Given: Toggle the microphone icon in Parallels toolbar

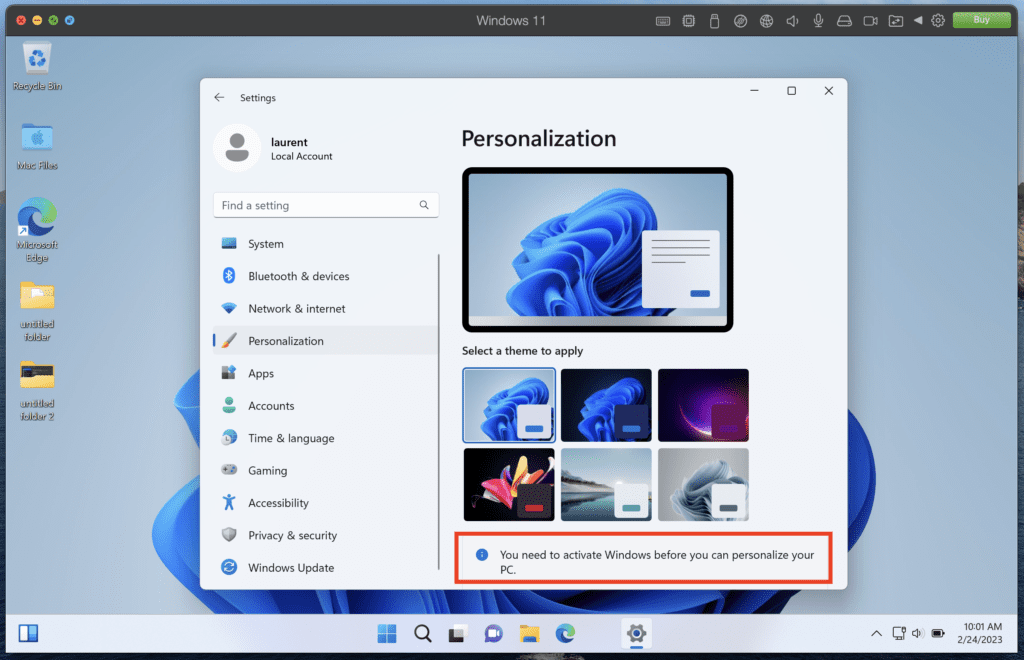Looking at the screenshot, I should (x=818, y=21).
